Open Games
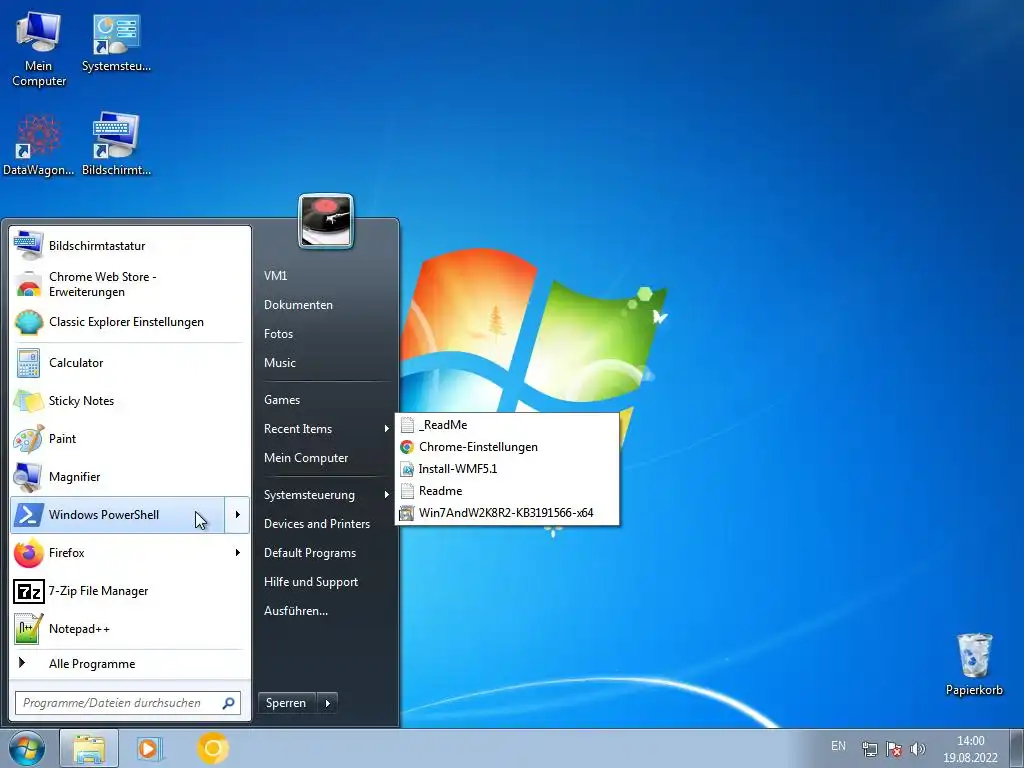1024x768 pixels. [x=325, y=400]
